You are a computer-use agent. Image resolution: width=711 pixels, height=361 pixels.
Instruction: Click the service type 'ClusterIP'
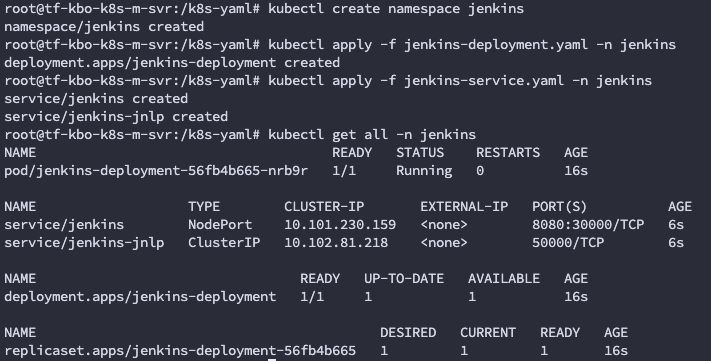(224, 243)
